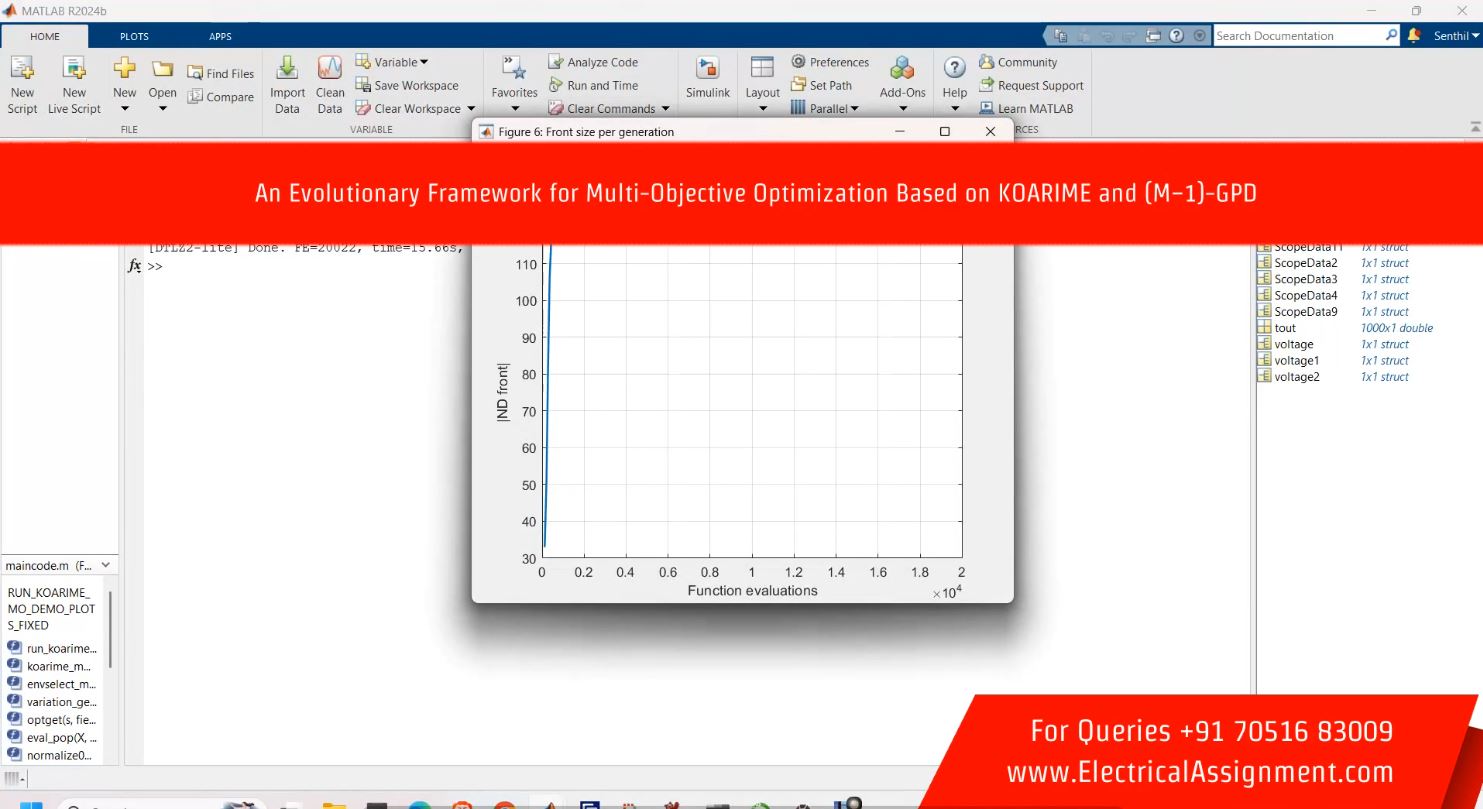Expand the maincode.m details panel dropdown
The height and width of the screenshot is (809, 1483).
click(x=106, y=565)
